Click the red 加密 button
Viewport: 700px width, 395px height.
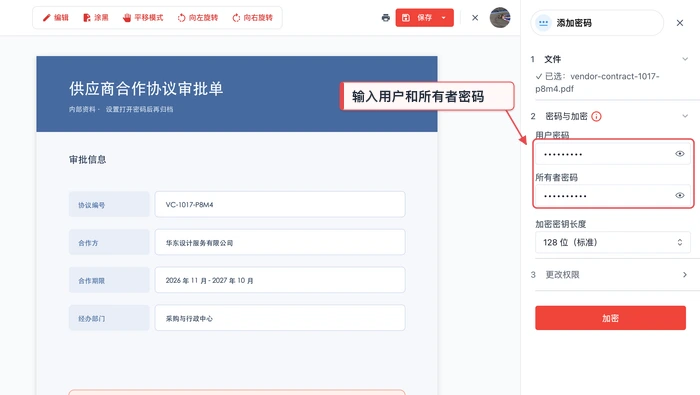(610, 318)
